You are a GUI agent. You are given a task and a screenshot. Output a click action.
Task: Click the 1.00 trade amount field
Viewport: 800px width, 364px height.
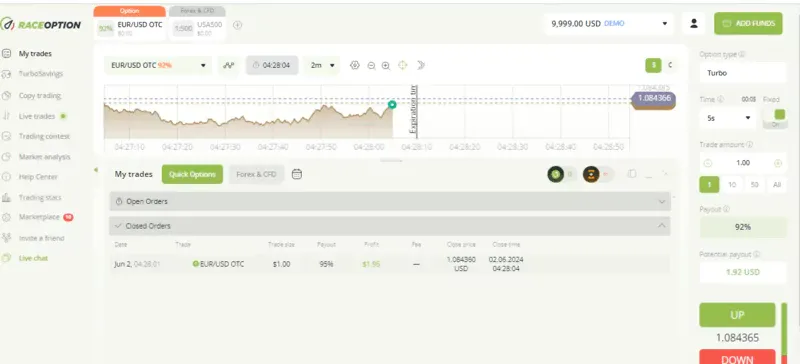(x=743, y=163)
